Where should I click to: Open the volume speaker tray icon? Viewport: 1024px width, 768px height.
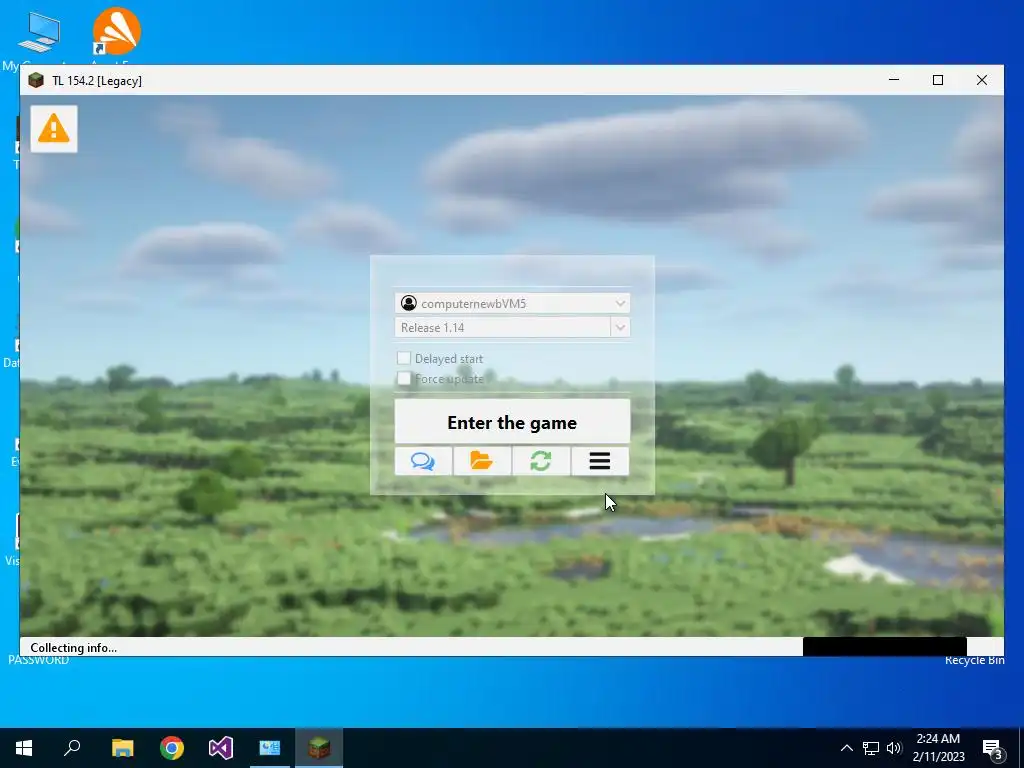tap(894, 748)
